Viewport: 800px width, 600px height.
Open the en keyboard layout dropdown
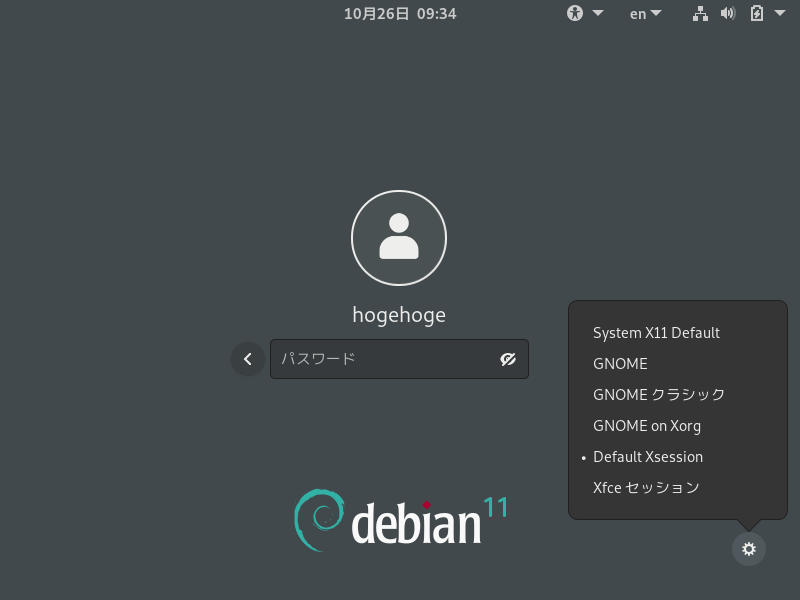pyautogui.click(x=644, y=13)
